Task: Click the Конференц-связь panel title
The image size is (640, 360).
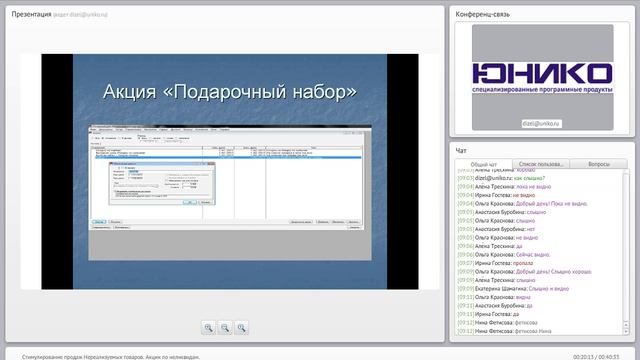Action: [482, 14]
